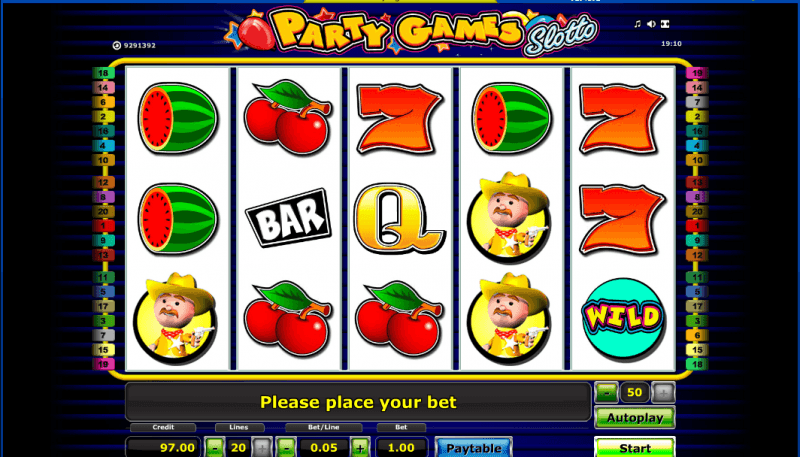Click the BAR symbol on reel two
Screen dimensions: 800x457
coord(288,218)
